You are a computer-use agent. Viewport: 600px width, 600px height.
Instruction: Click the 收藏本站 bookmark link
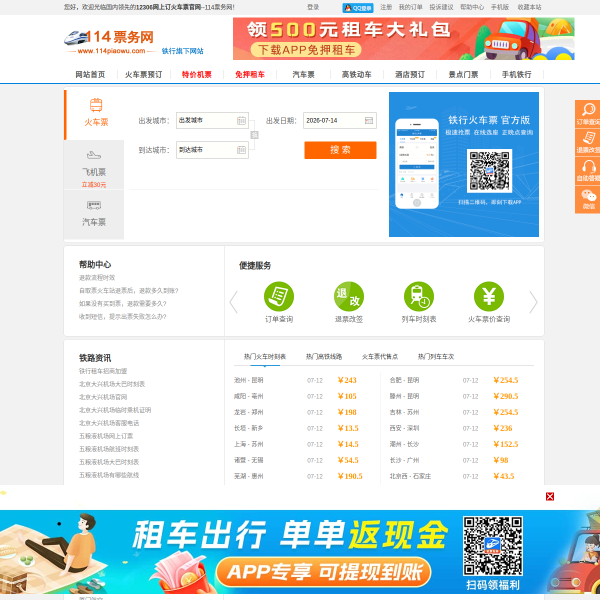[530, 7]
